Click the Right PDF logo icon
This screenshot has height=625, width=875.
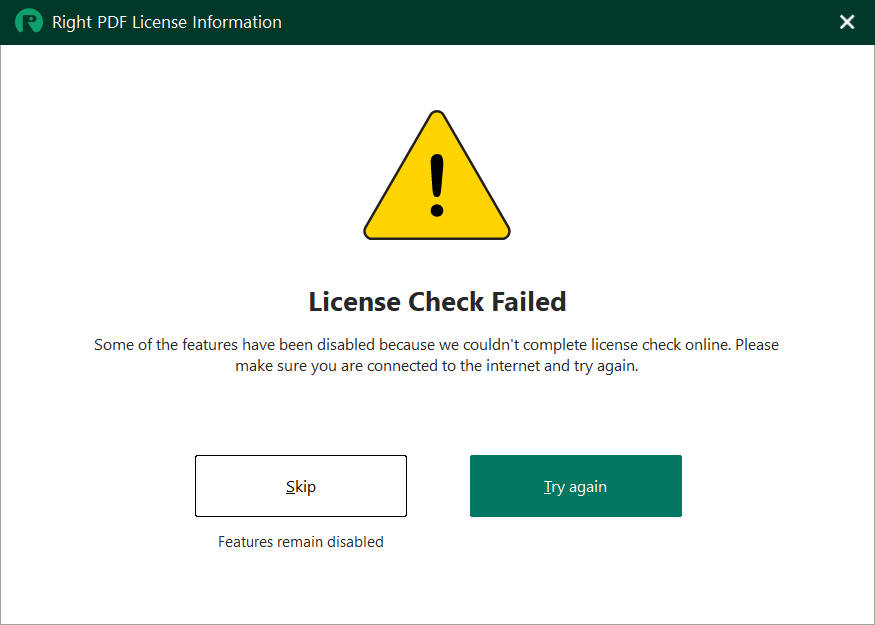(28, 22)
